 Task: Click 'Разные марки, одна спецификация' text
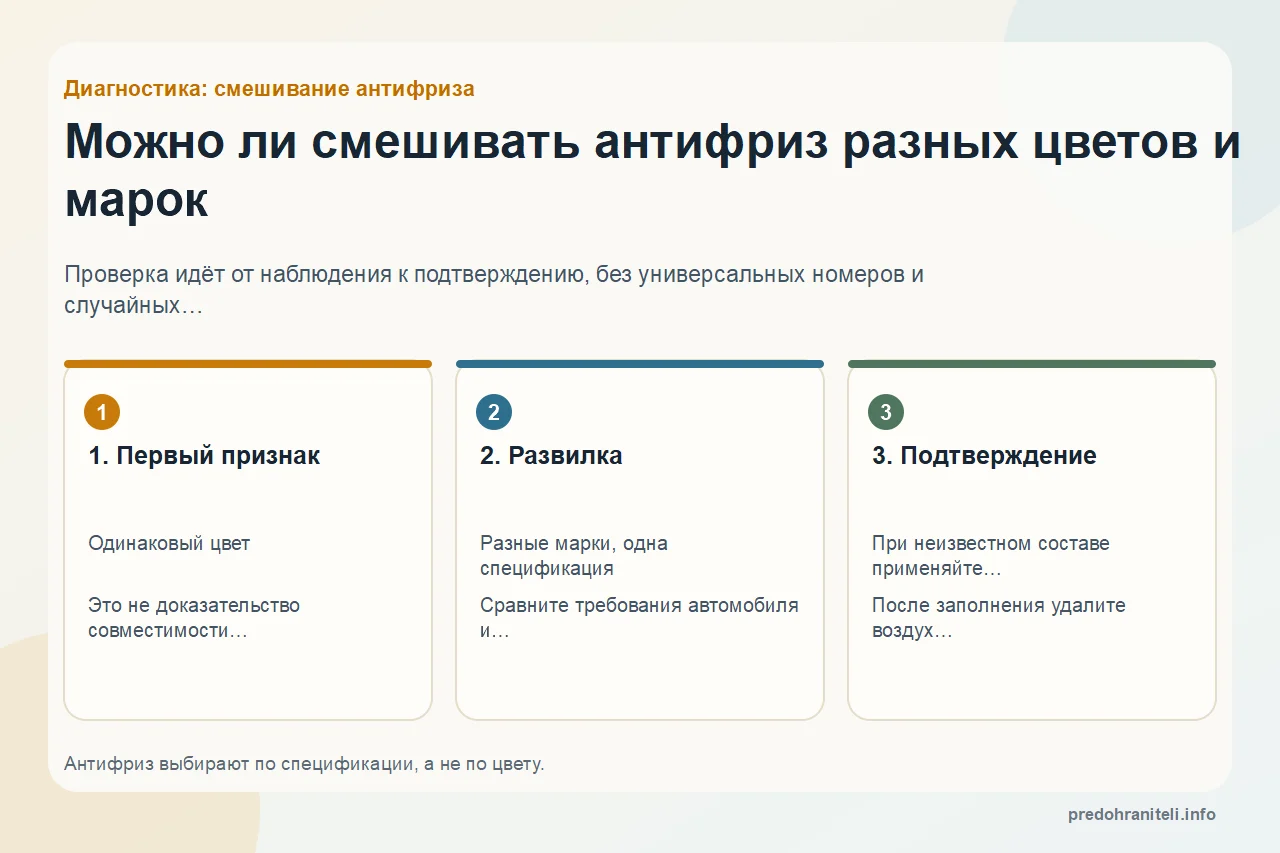click(574, 556)
